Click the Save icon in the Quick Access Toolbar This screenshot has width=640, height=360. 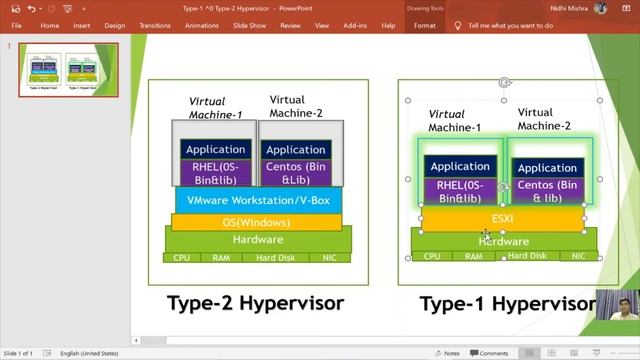tap(16, 8)
